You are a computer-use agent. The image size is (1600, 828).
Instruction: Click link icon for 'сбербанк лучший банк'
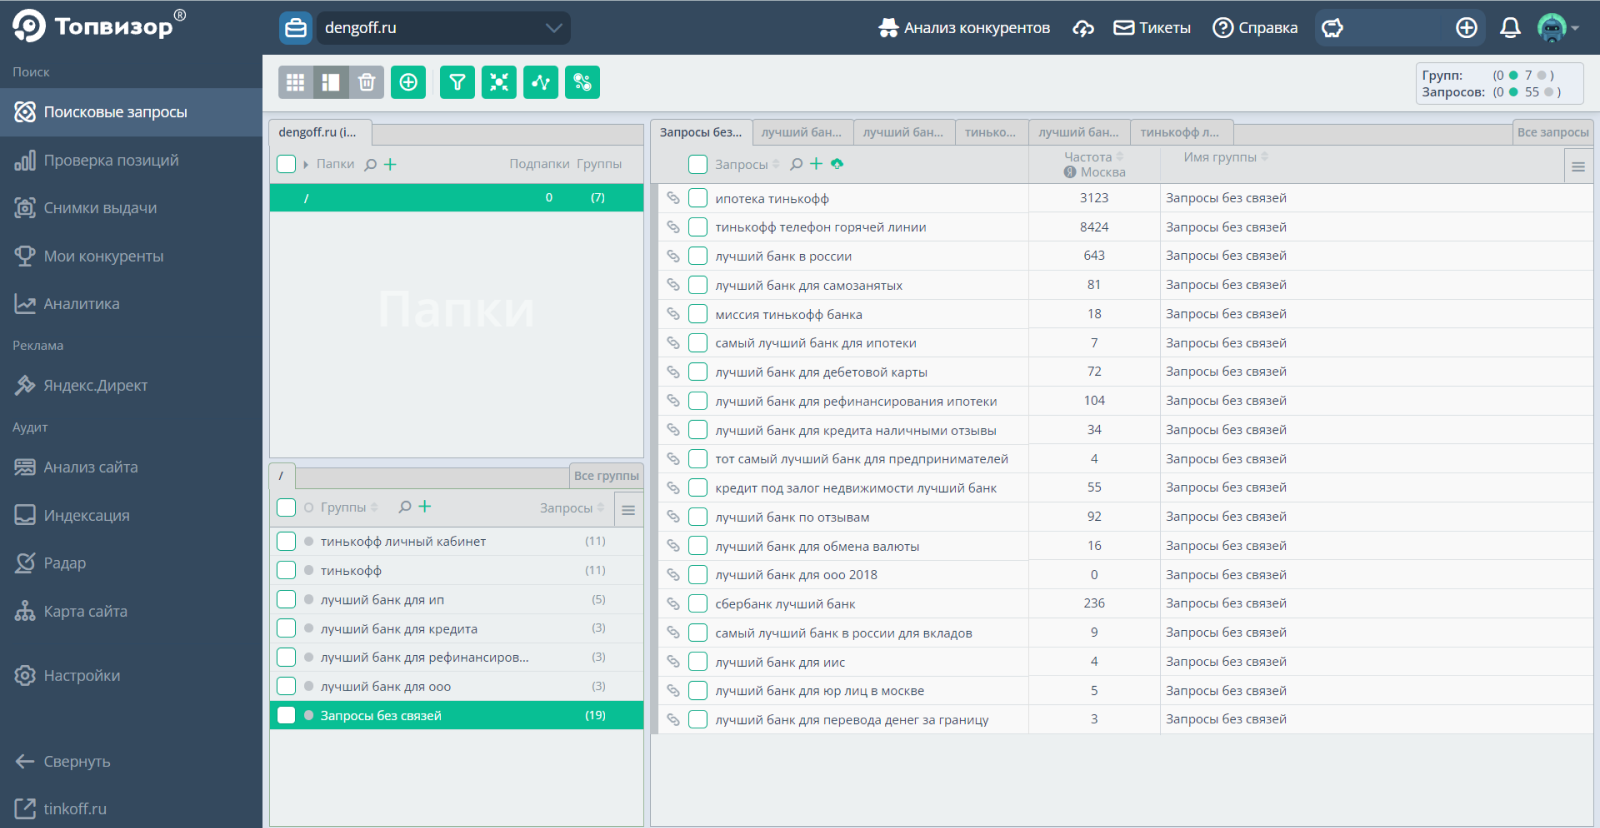click(x=673, y=604)
